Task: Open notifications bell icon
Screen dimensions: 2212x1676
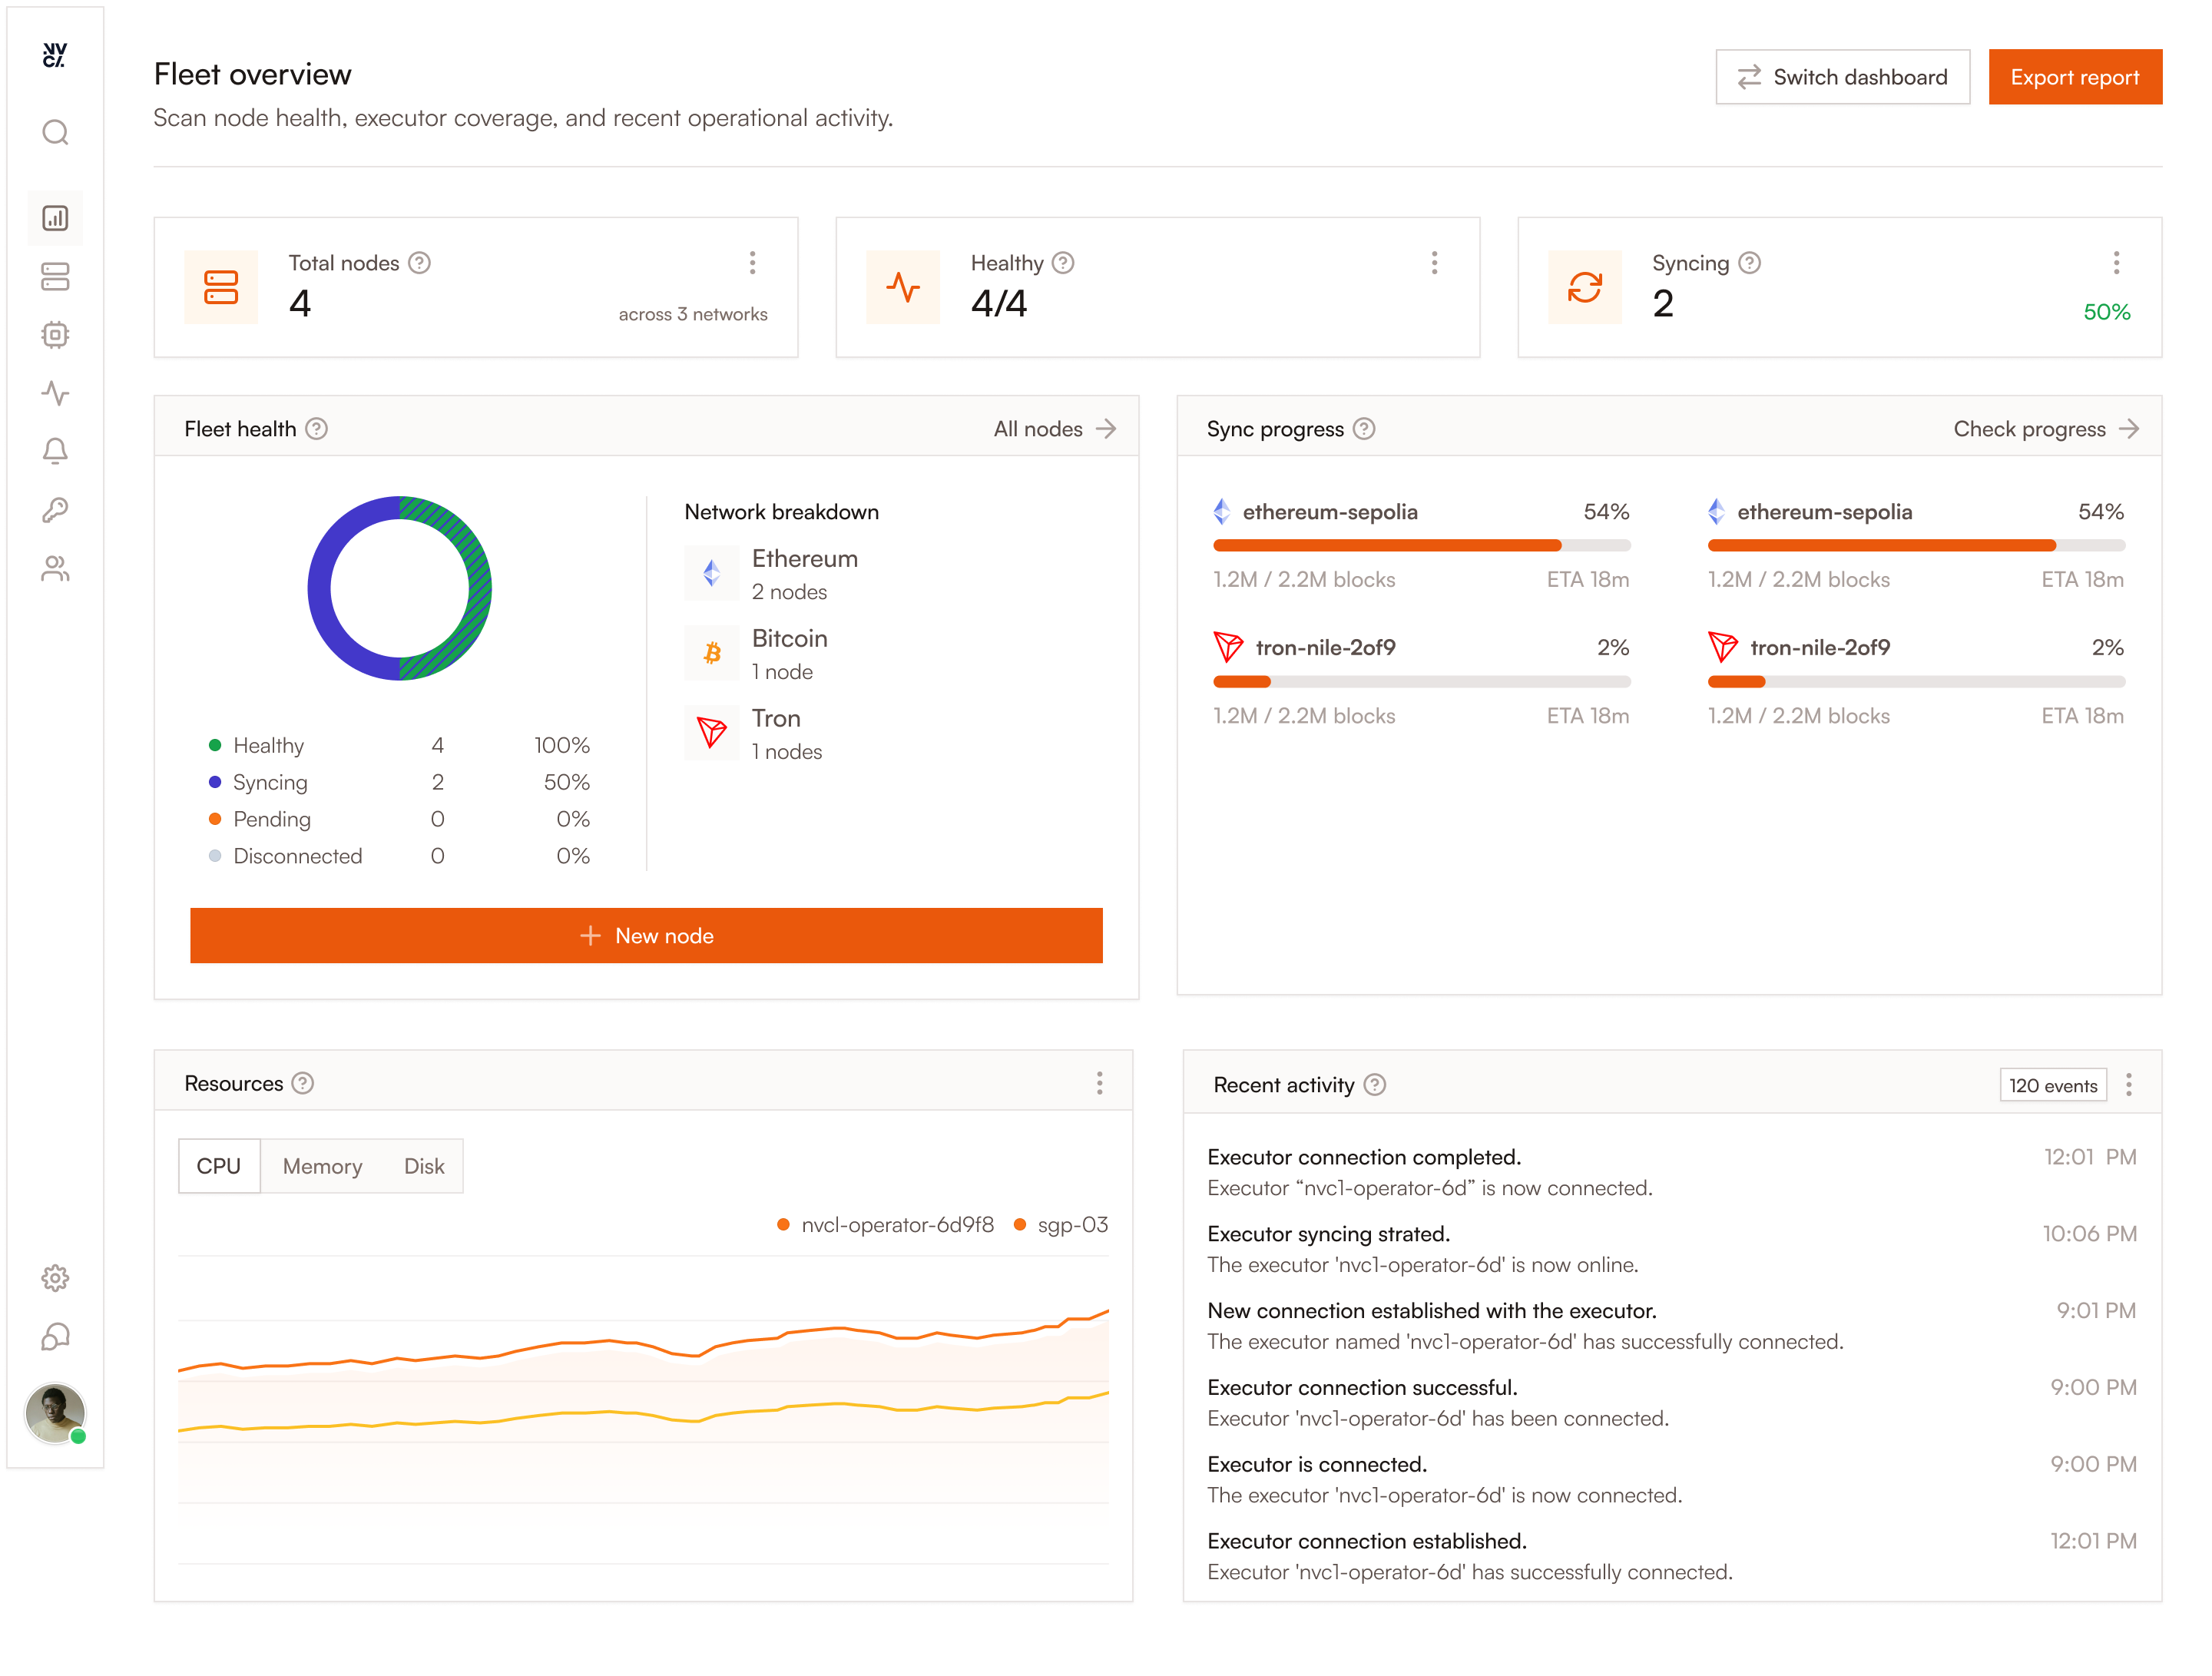Action: 55,451
